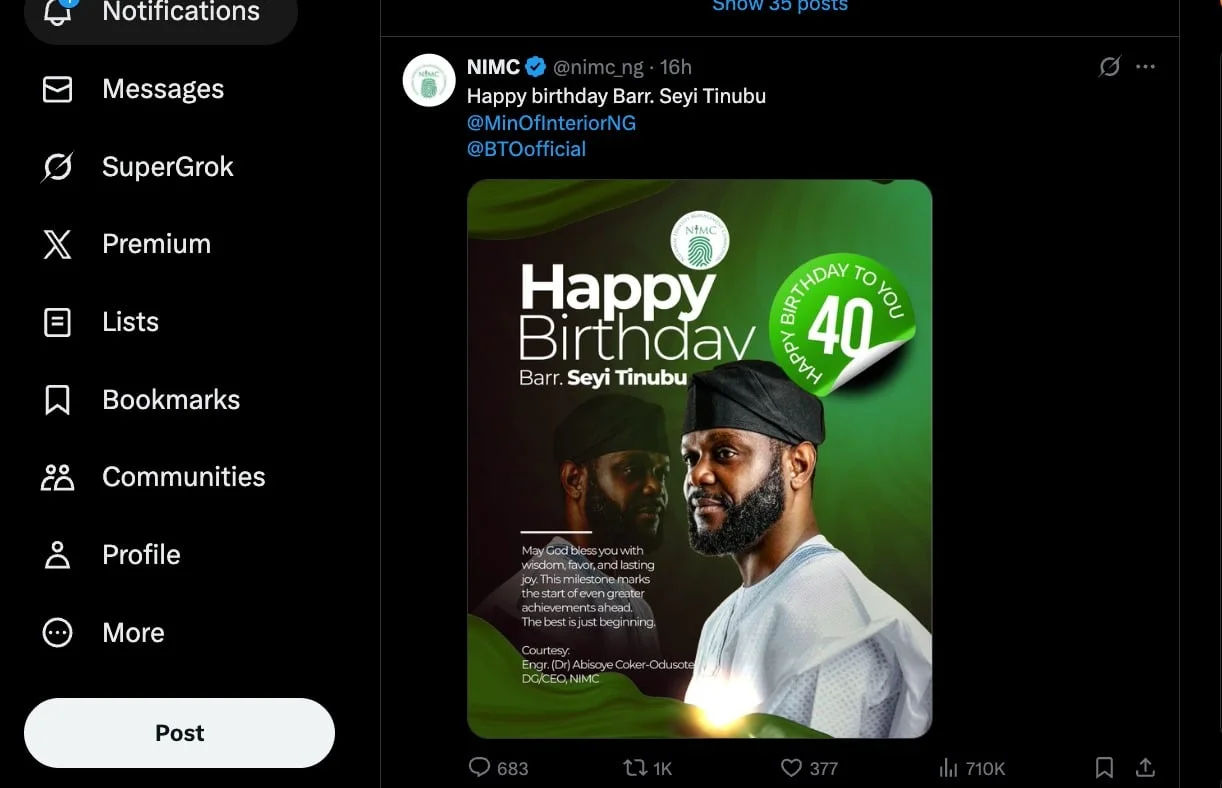Open Lists icon in sidebar

(58, 322)
